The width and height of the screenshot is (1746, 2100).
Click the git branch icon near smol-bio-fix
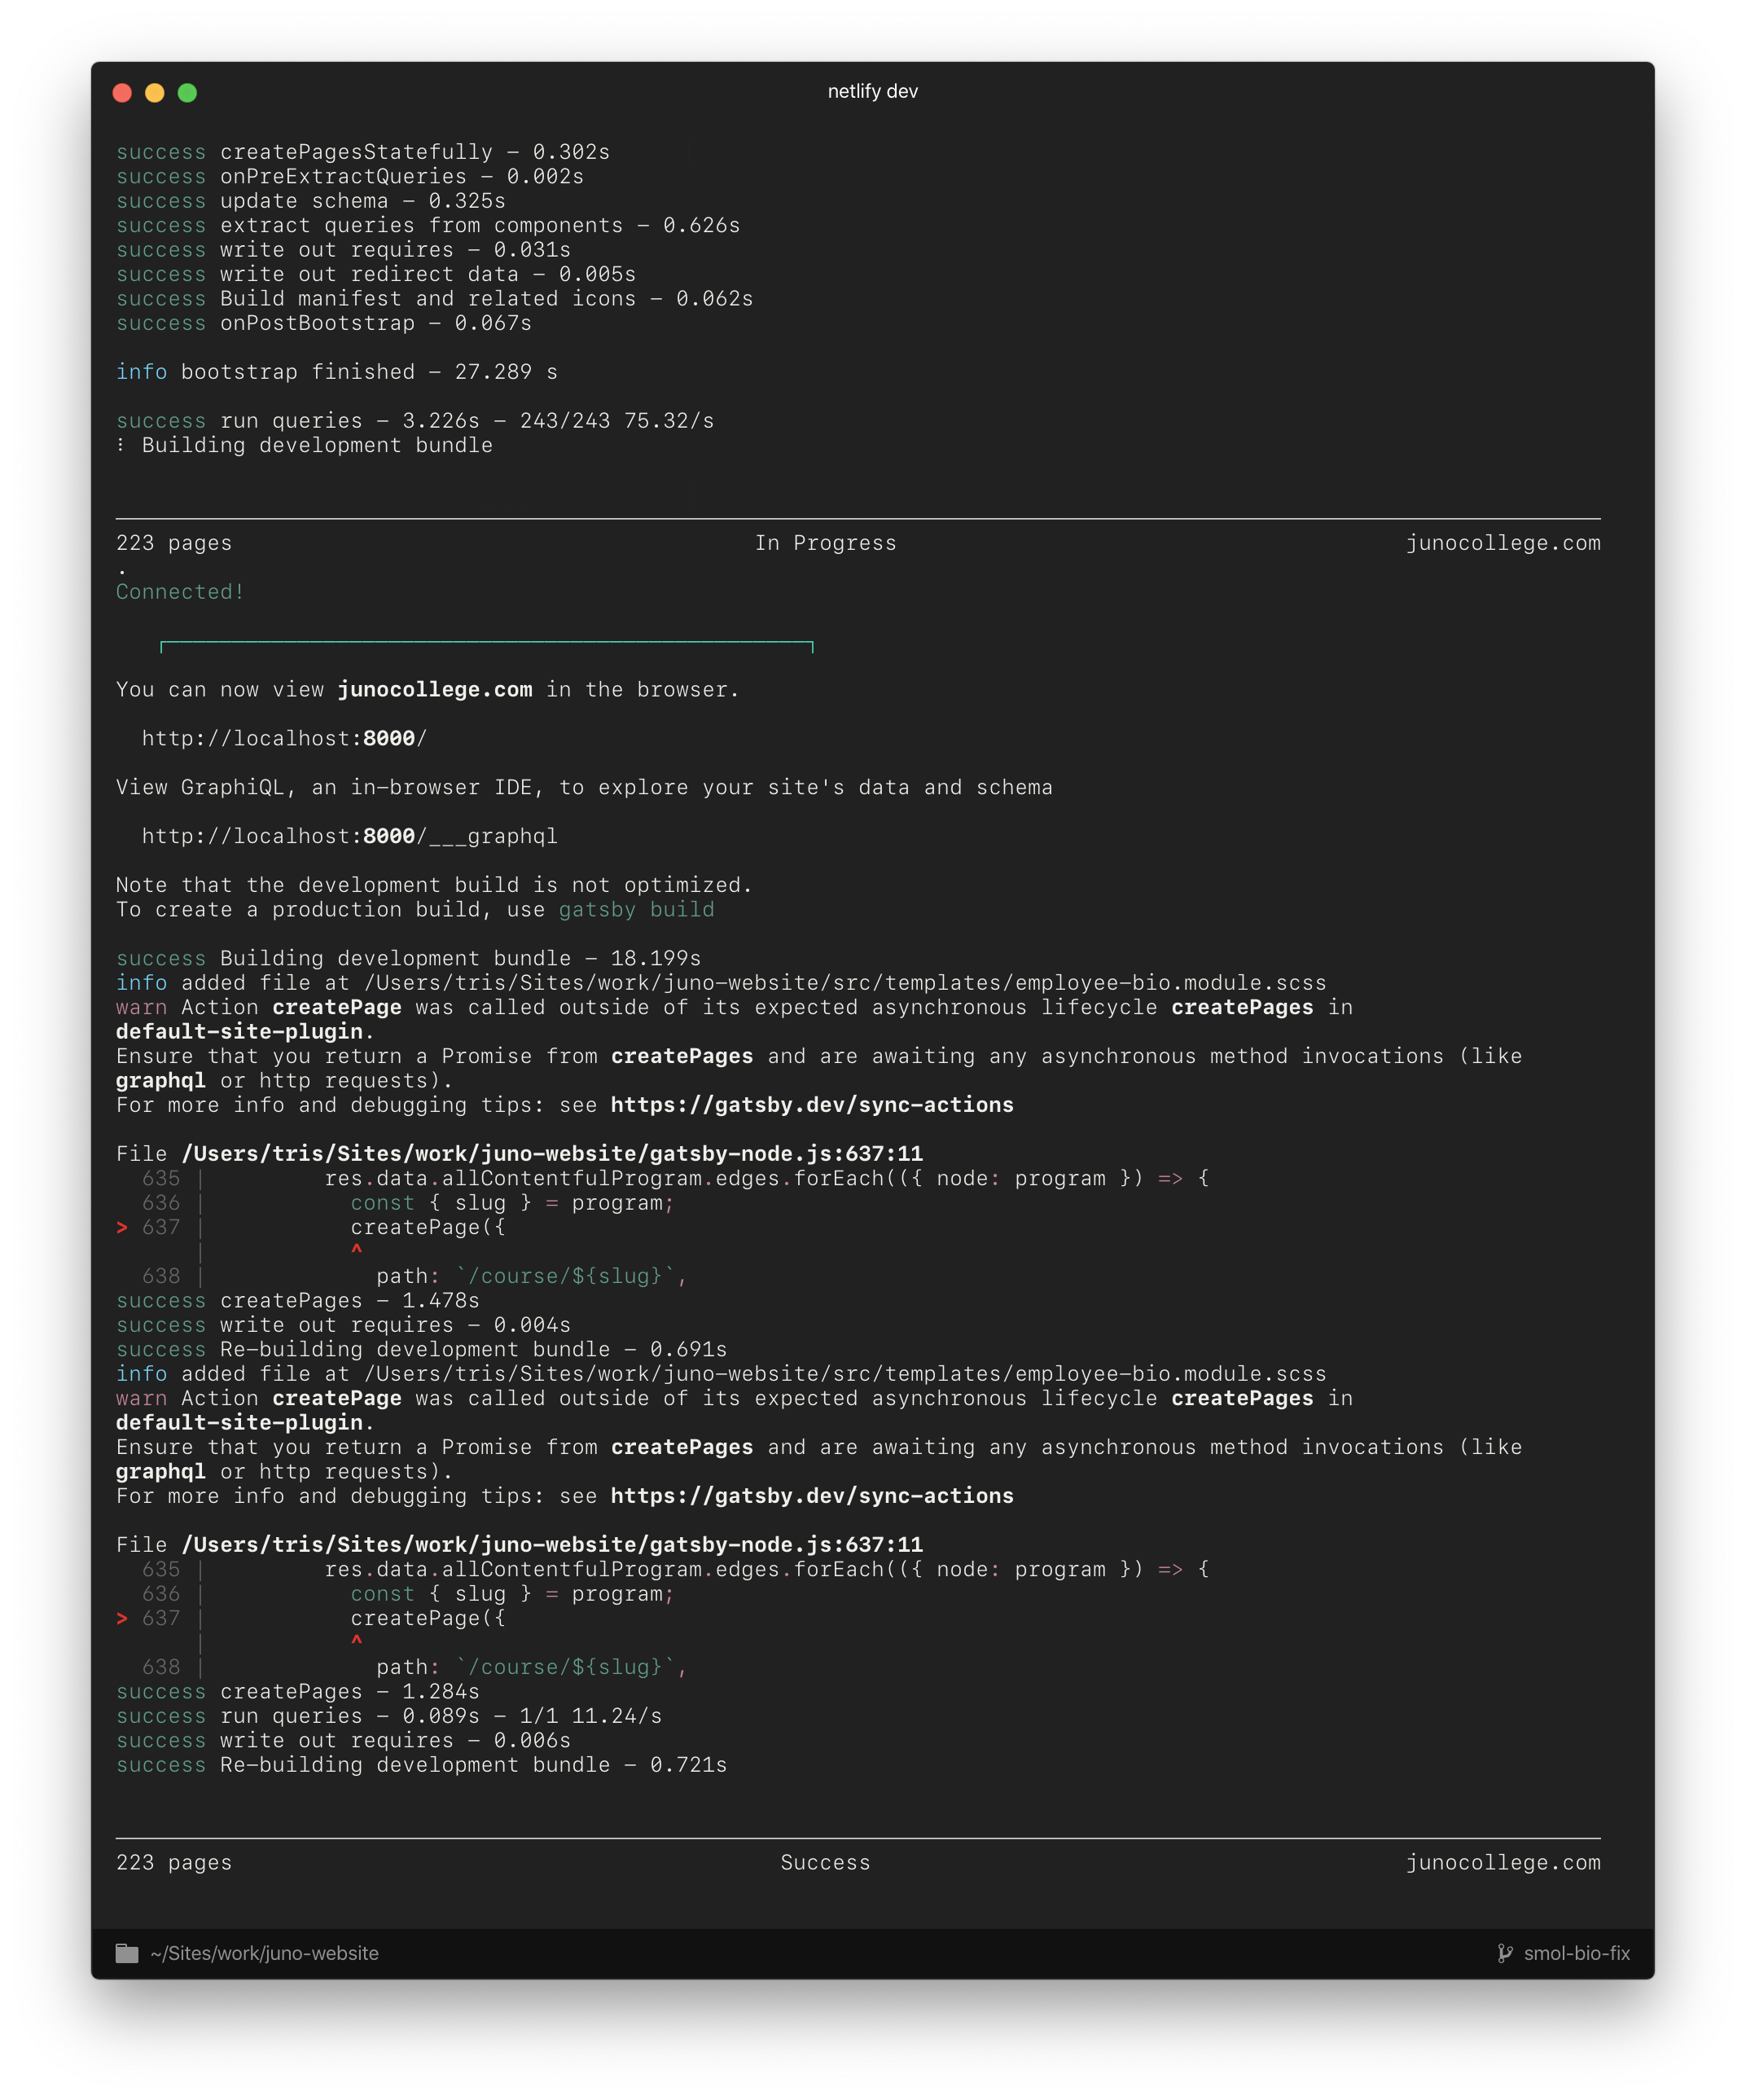[1504, 1953]
